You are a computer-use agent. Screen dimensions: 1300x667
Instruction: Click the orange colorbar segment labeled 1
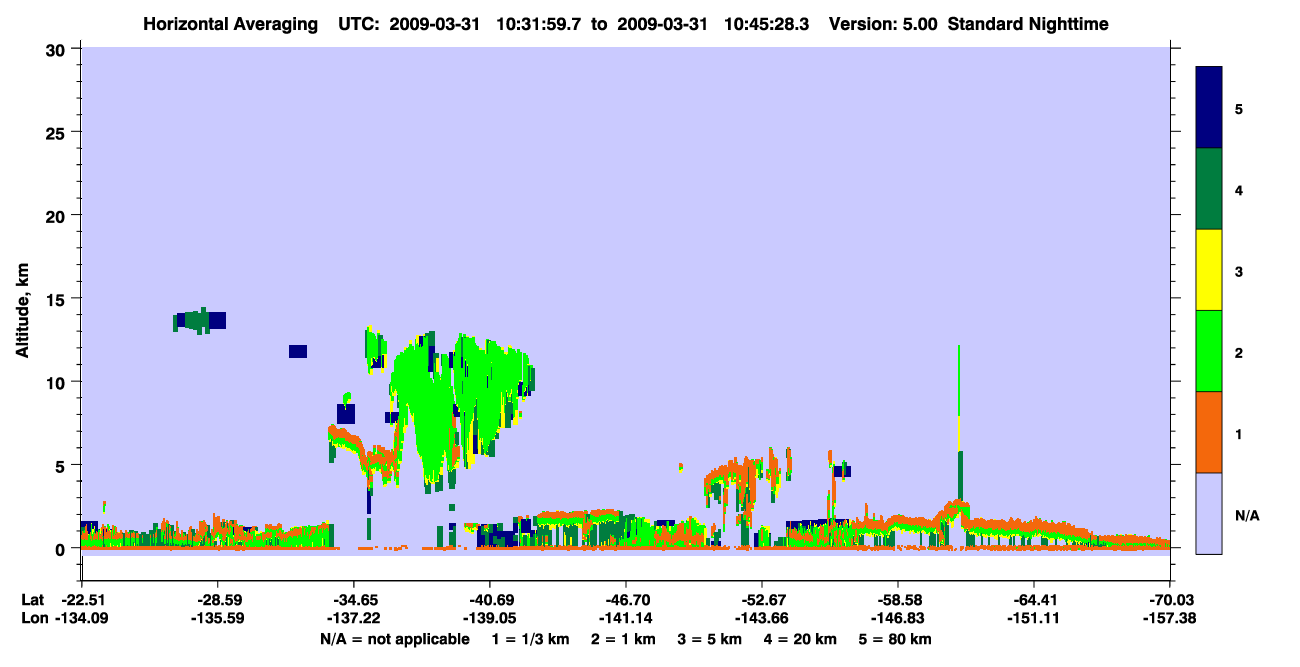1209,432
